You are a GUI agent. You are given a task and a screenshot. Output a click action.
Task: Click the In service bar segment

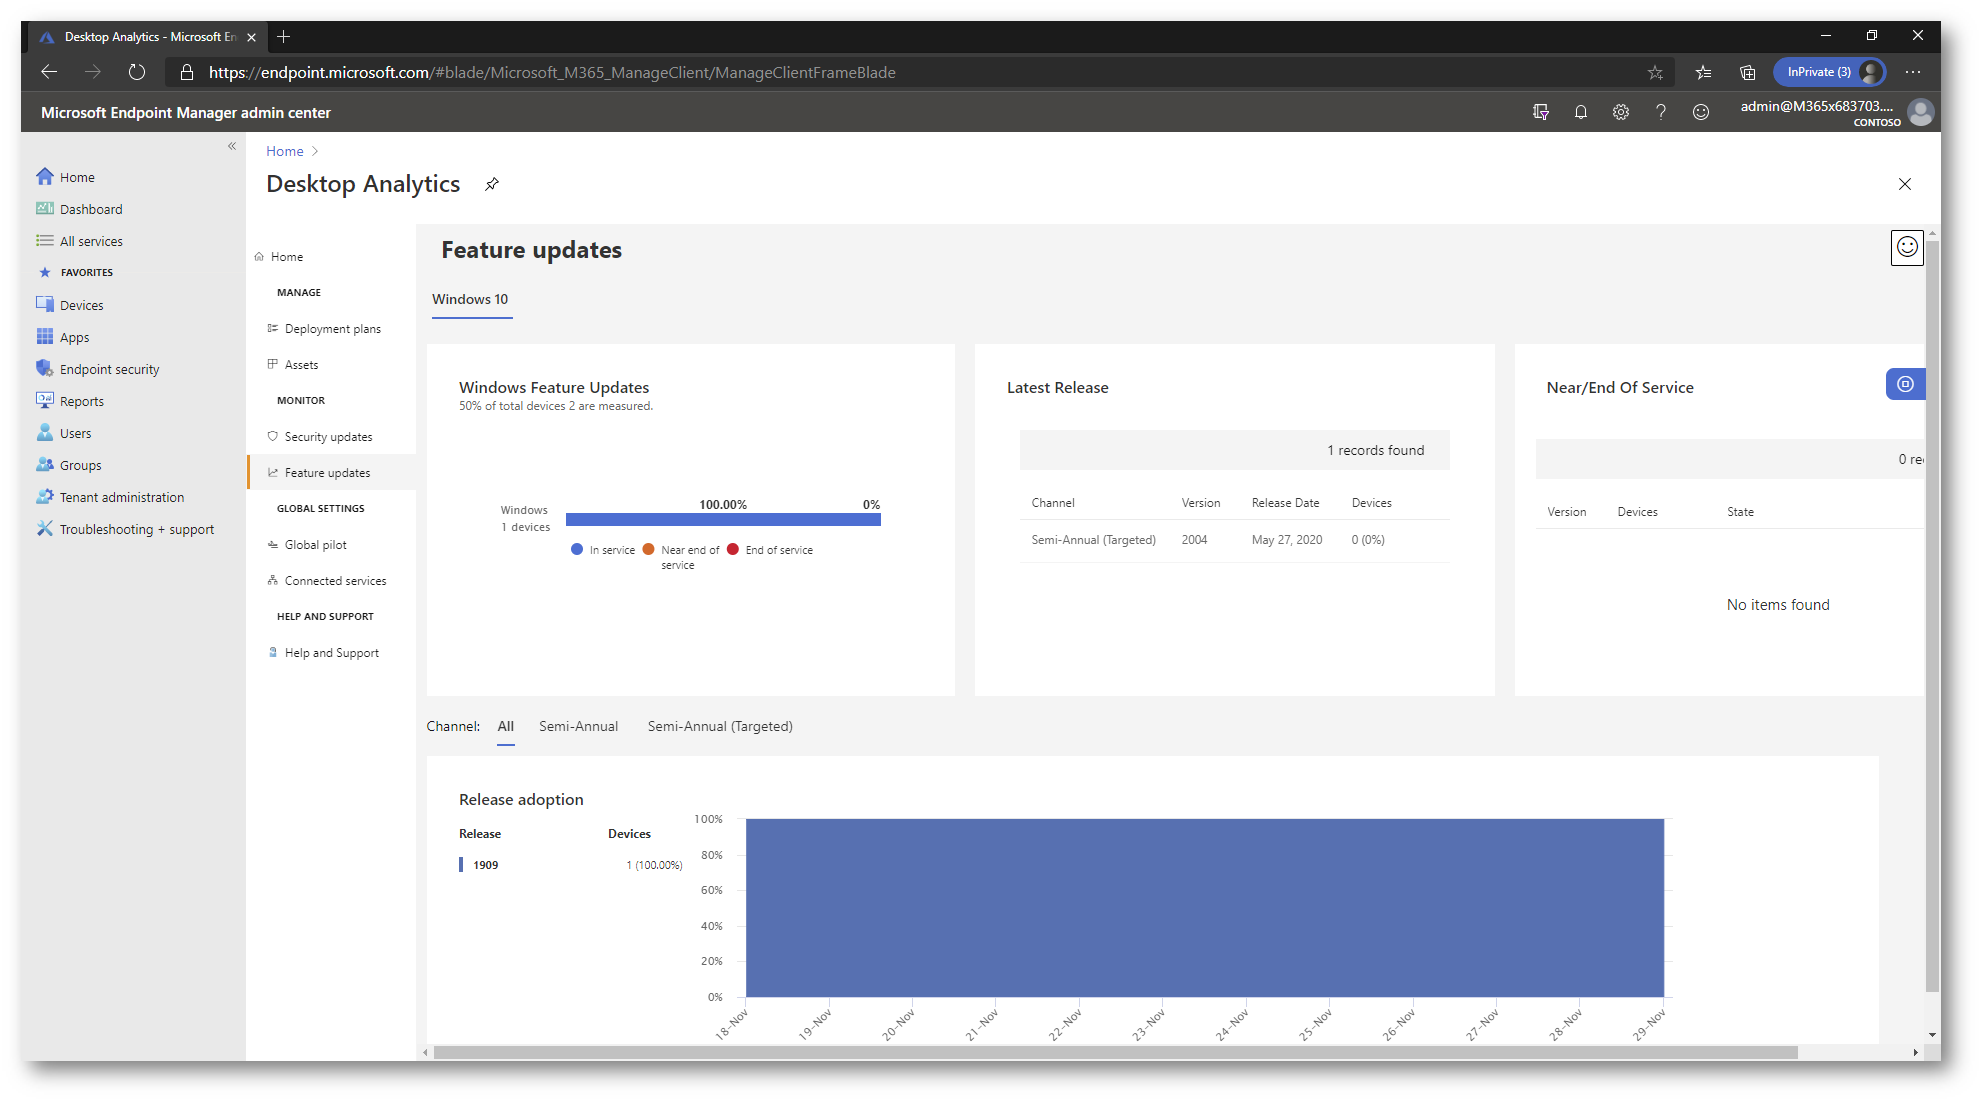723,519
